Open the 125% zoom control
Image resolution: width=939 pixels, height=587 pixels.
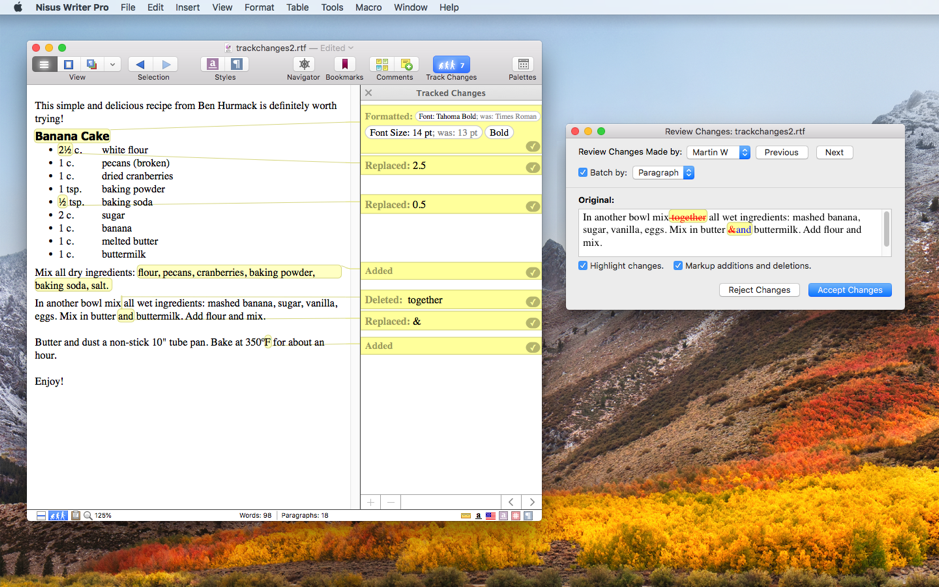click(98, 515)
